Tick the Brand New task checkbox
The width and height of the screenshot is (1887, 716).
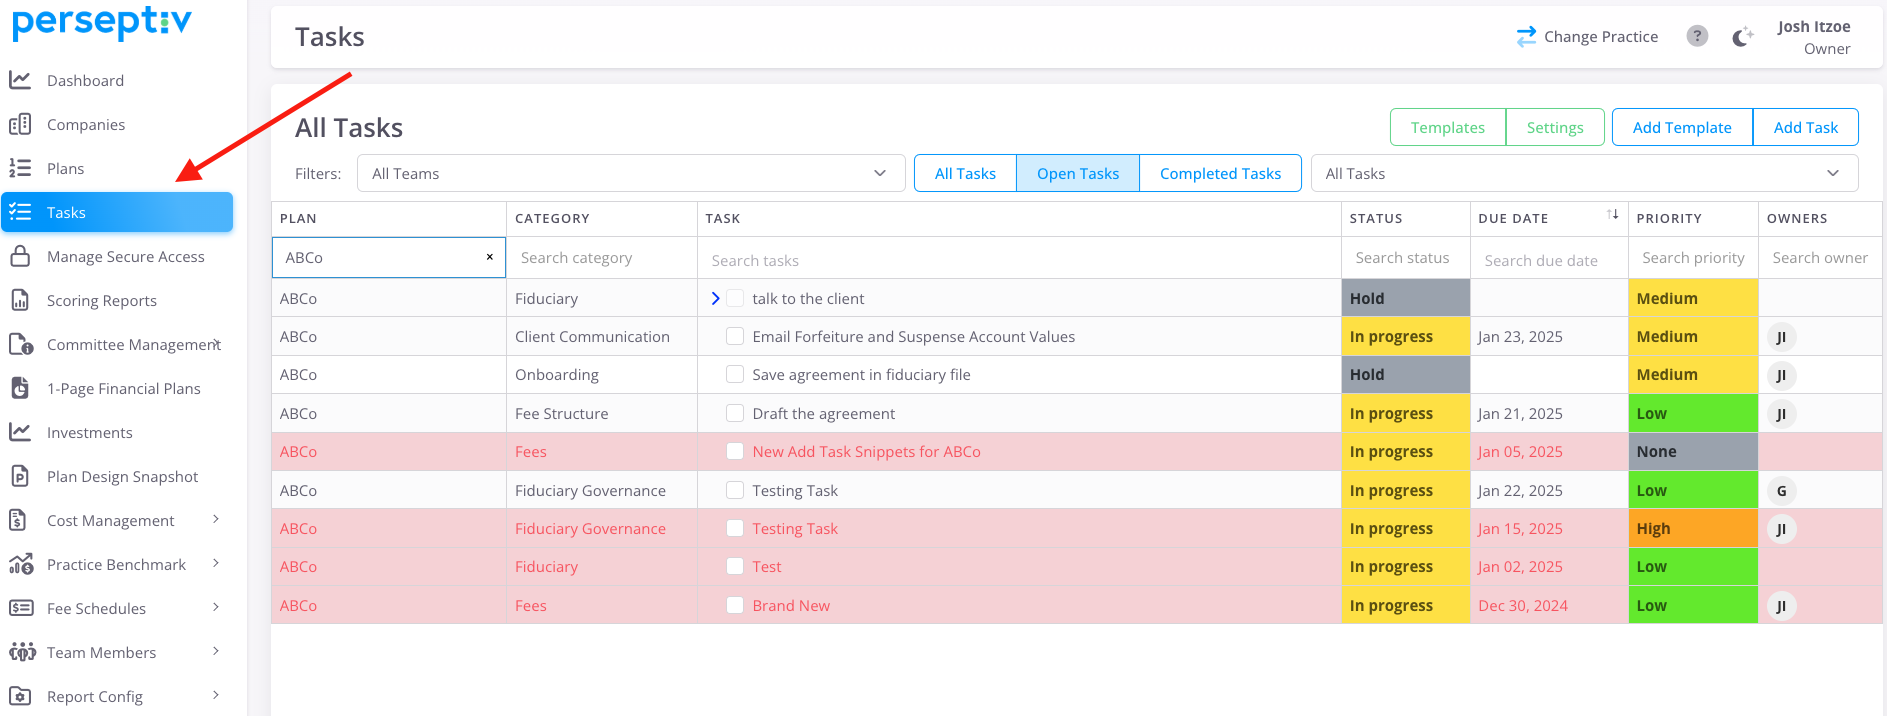(735, 605)
